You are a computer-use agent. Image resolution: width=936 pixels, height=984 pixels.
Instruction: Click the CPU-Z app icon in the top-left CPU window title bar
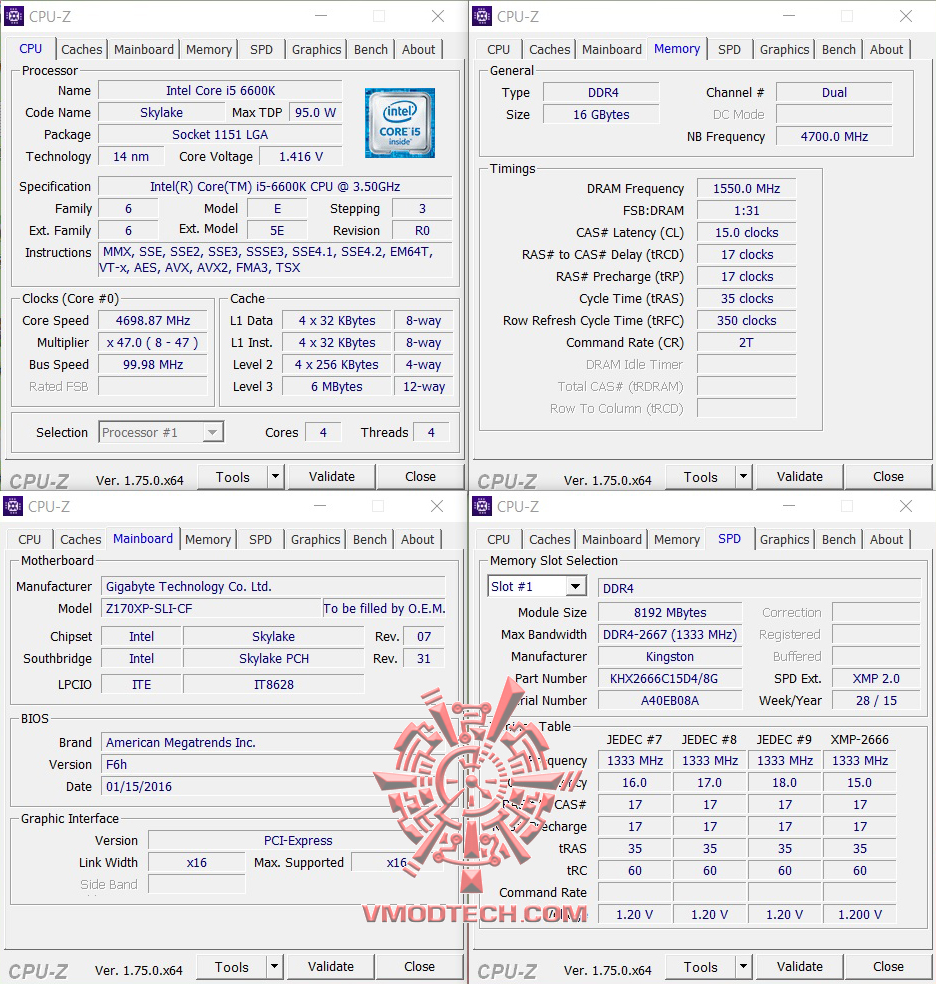point(14,16)
